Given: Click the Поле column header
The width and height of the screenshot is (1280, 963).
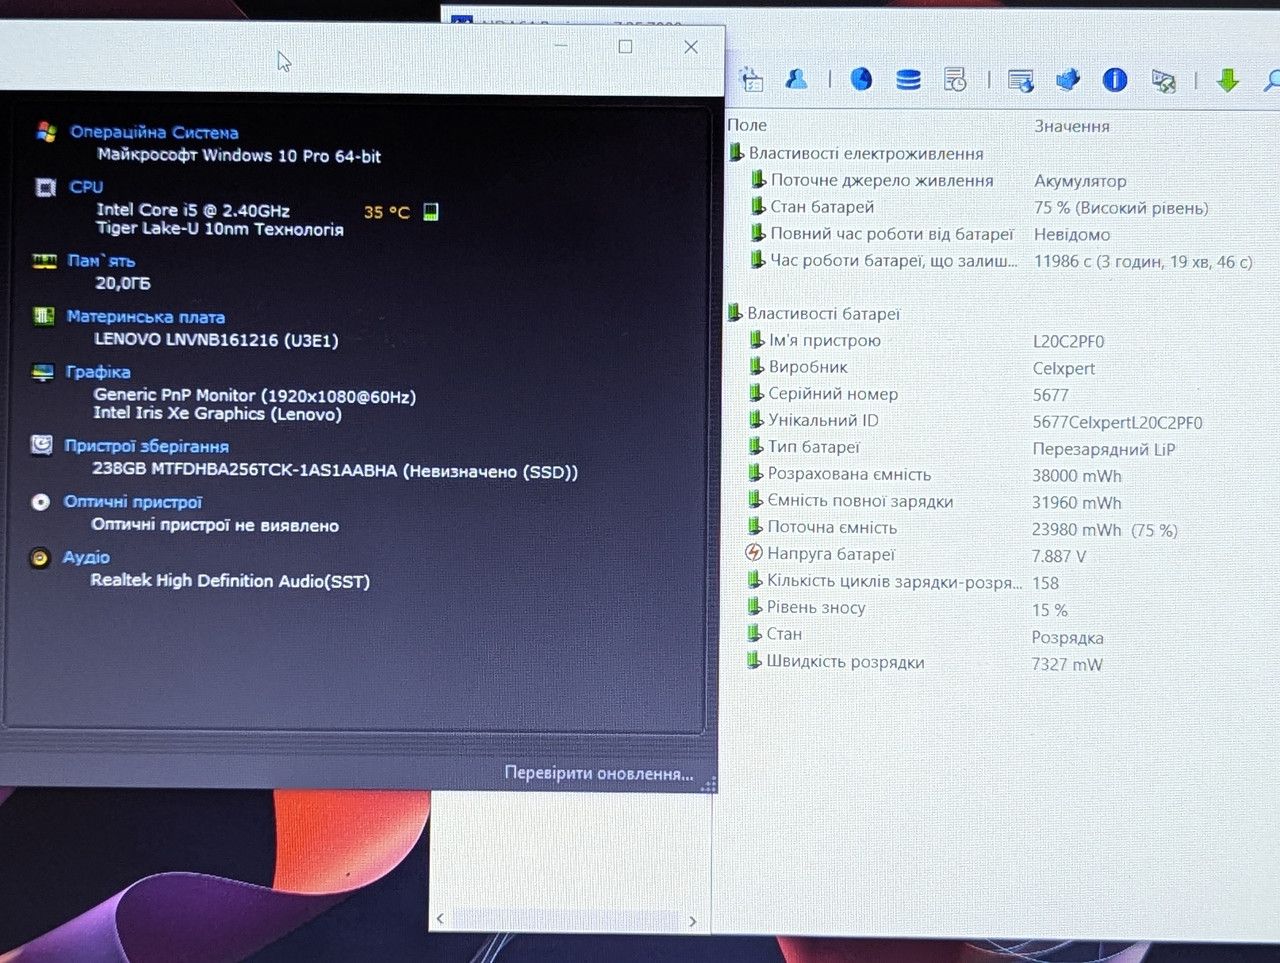Looking at the screenshot, I should (x=747, y=125).
